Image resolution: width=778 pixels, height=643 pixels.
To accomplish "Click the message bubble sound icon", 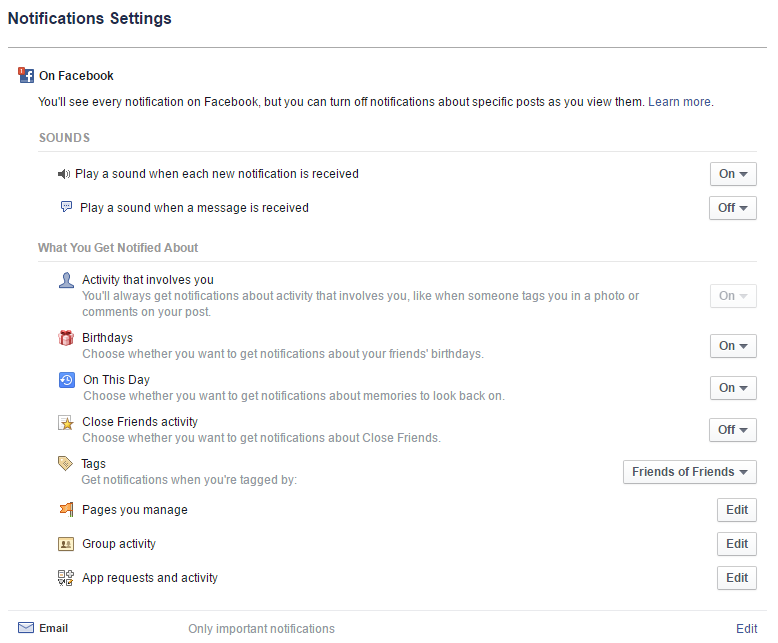I will click(x=67, y=207).
